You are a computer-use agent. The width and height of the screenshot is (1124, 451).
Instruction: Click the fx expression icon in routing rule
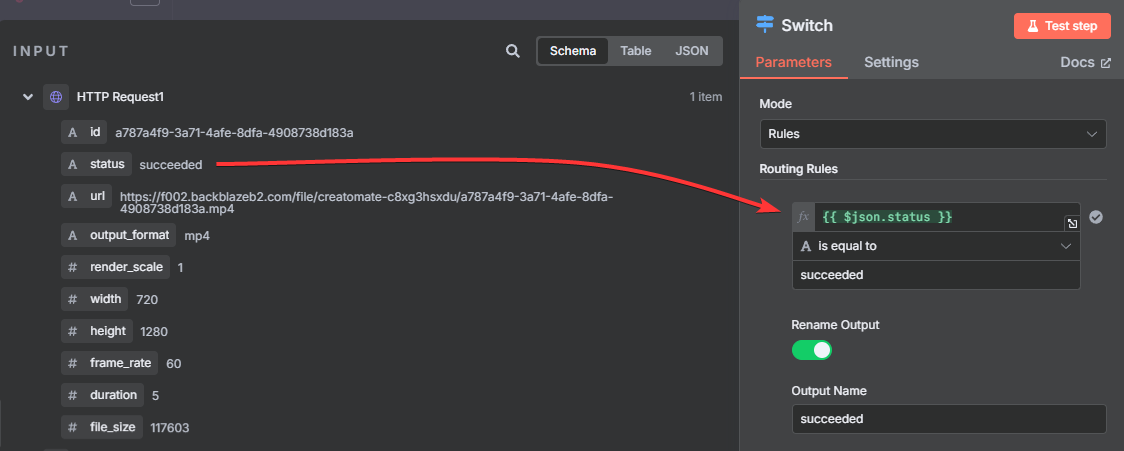[804, 217]
